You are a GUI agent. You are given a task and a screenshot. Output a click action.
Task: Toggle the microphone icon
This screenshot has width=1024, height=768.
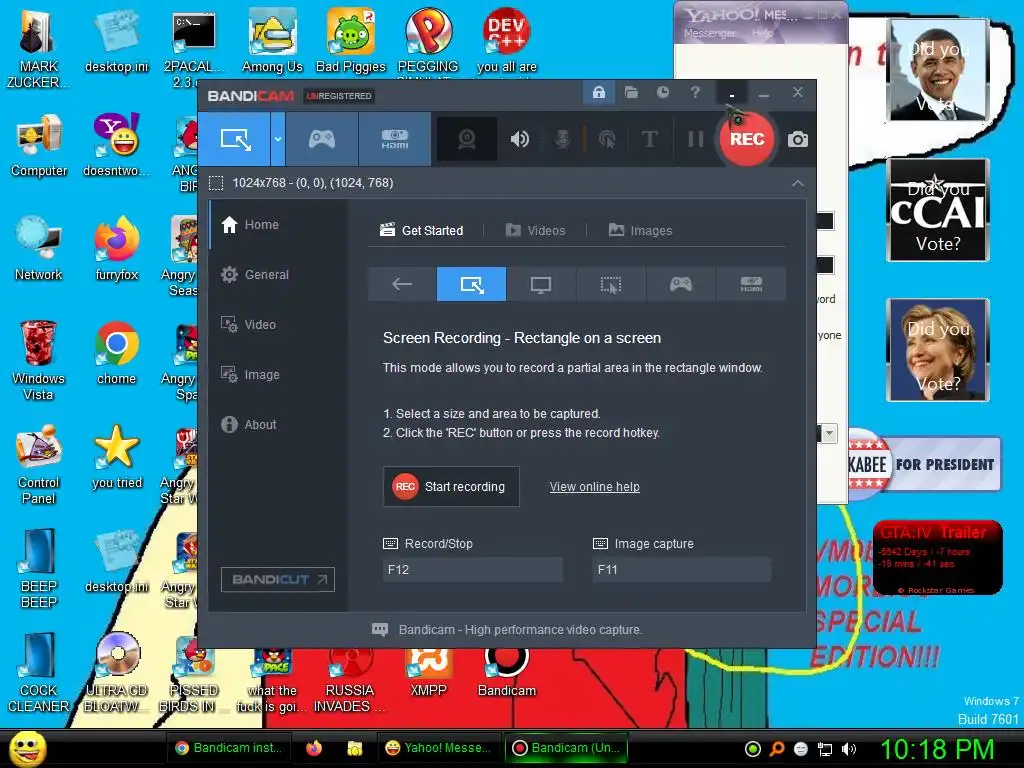[562, 138]
